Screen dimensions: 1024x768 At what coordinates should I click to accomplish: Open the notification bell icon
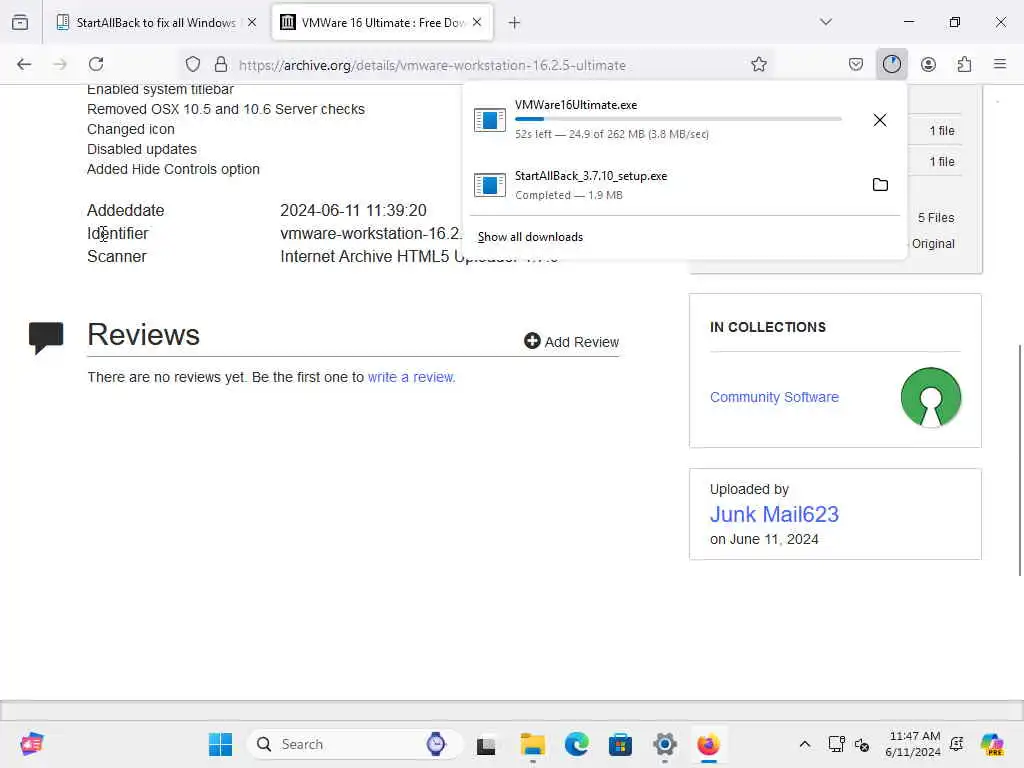click(x=957, y=744)
